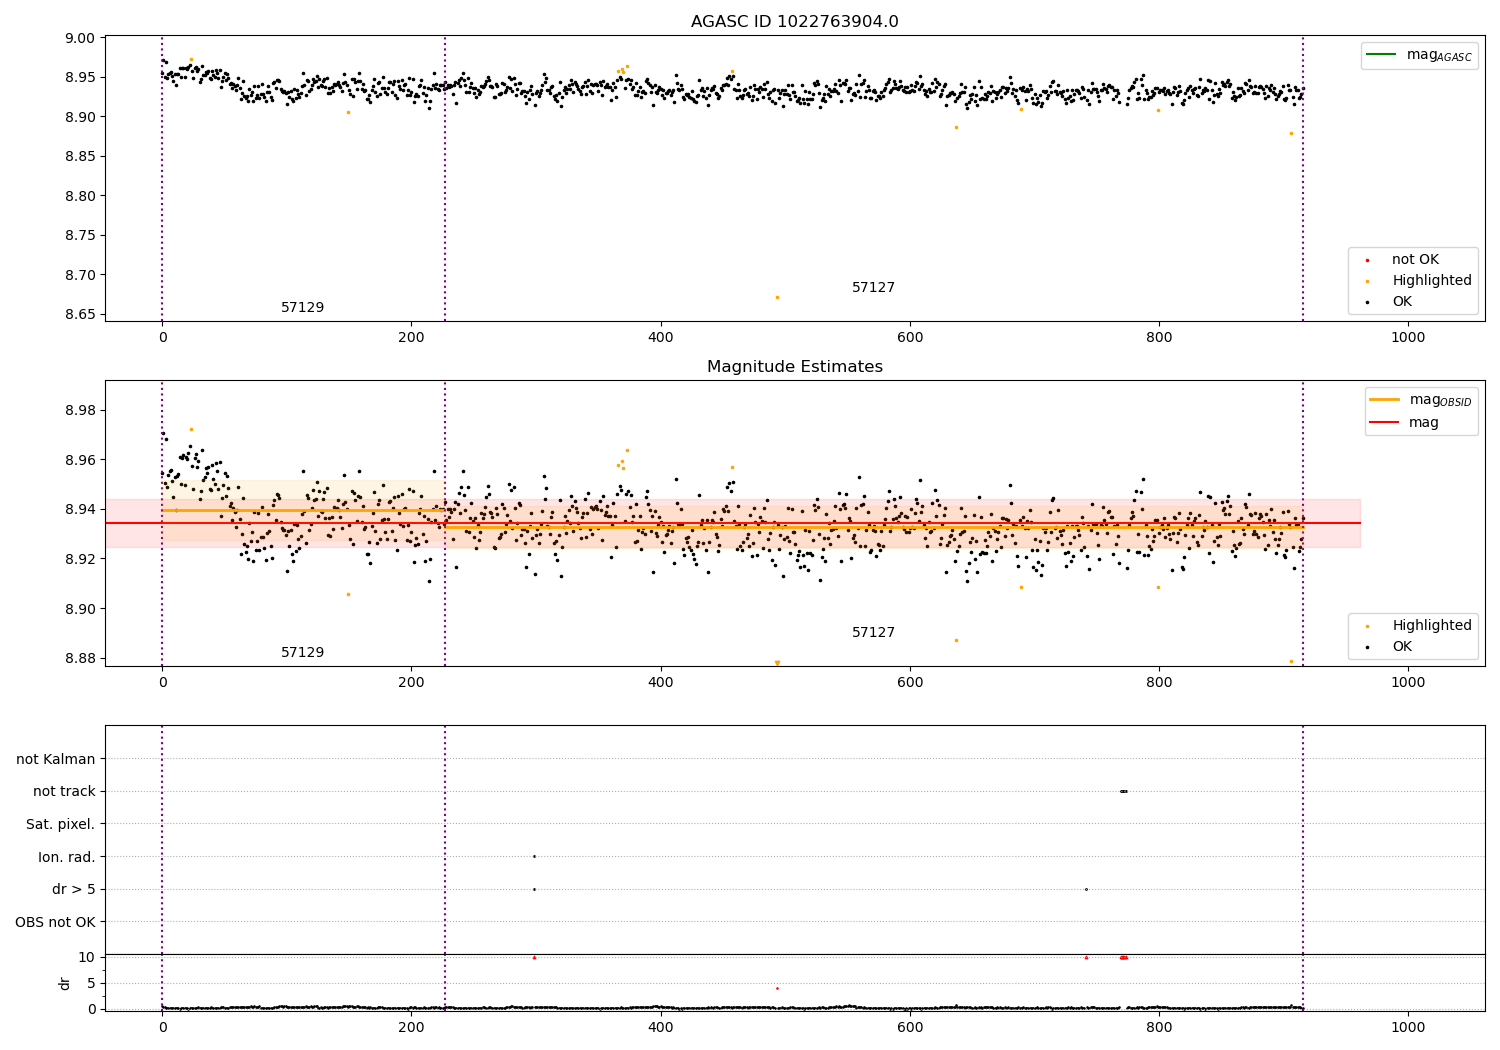Select the 8.95 y-axis tick label
Viewport: 1500px width, 1050px height.
pos(80,78)
